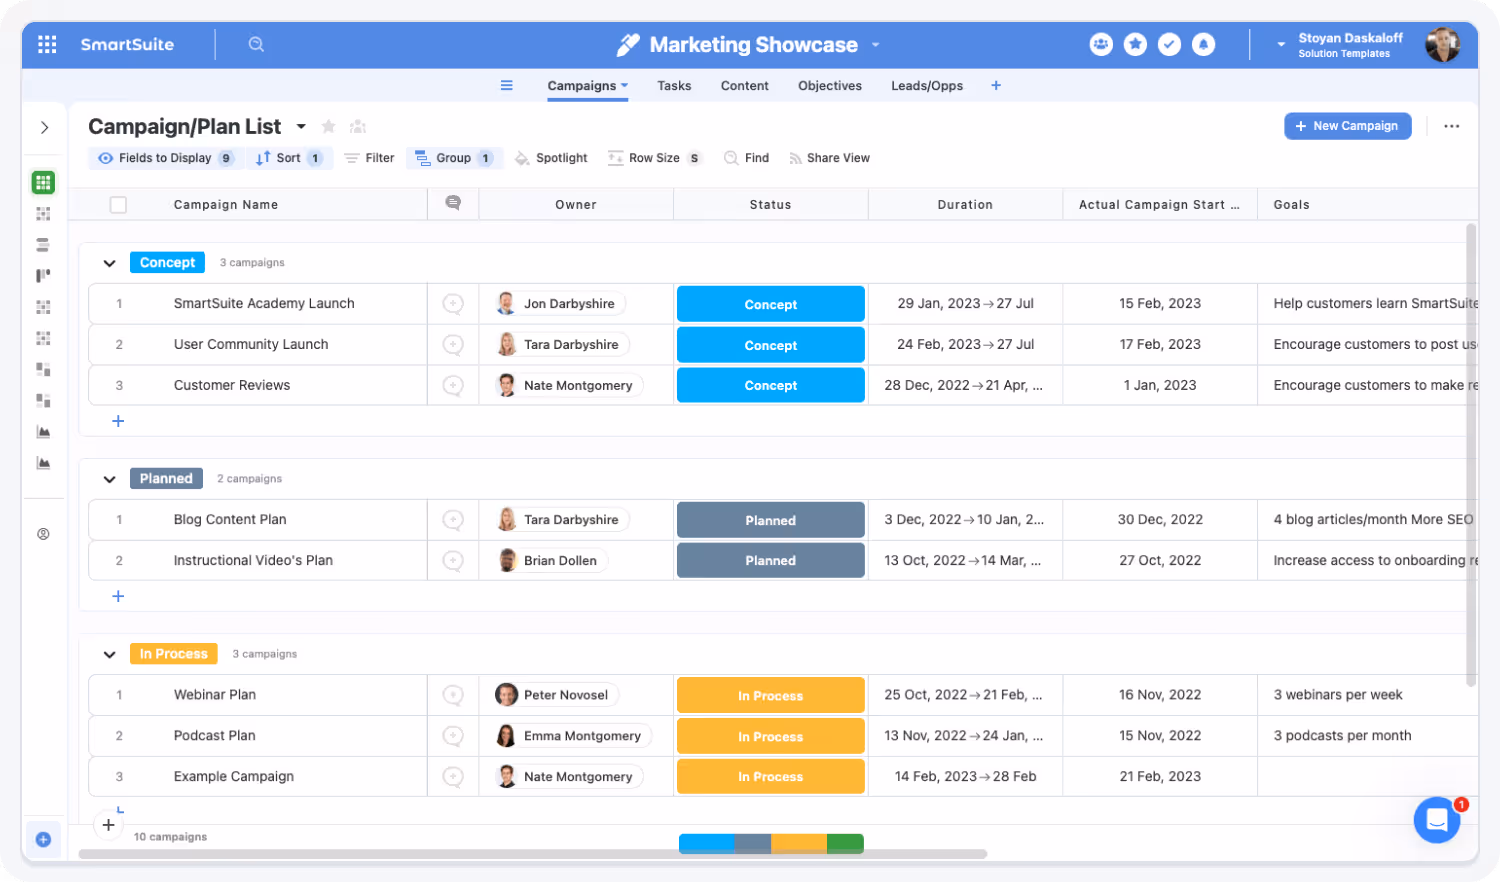Viewport: 1500px width, 882px height.
Task: Open Fields to Display options
Action: click(x=166, y=158)
